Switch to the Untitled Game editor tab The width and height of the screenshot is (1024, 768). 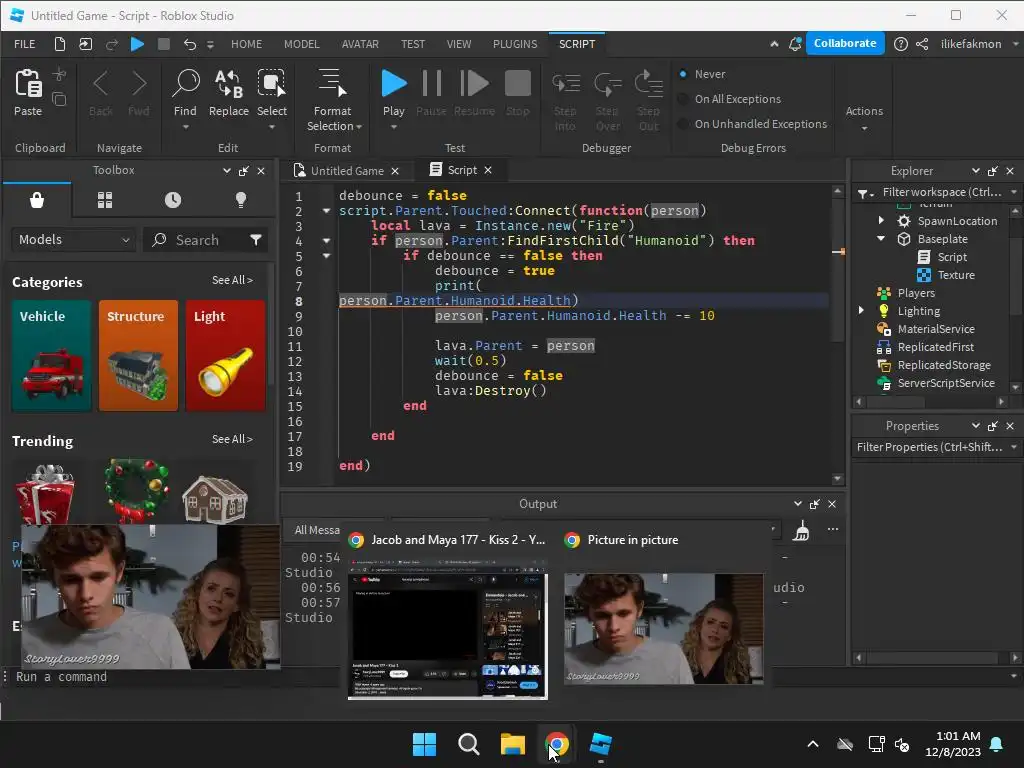coord(346,170)
